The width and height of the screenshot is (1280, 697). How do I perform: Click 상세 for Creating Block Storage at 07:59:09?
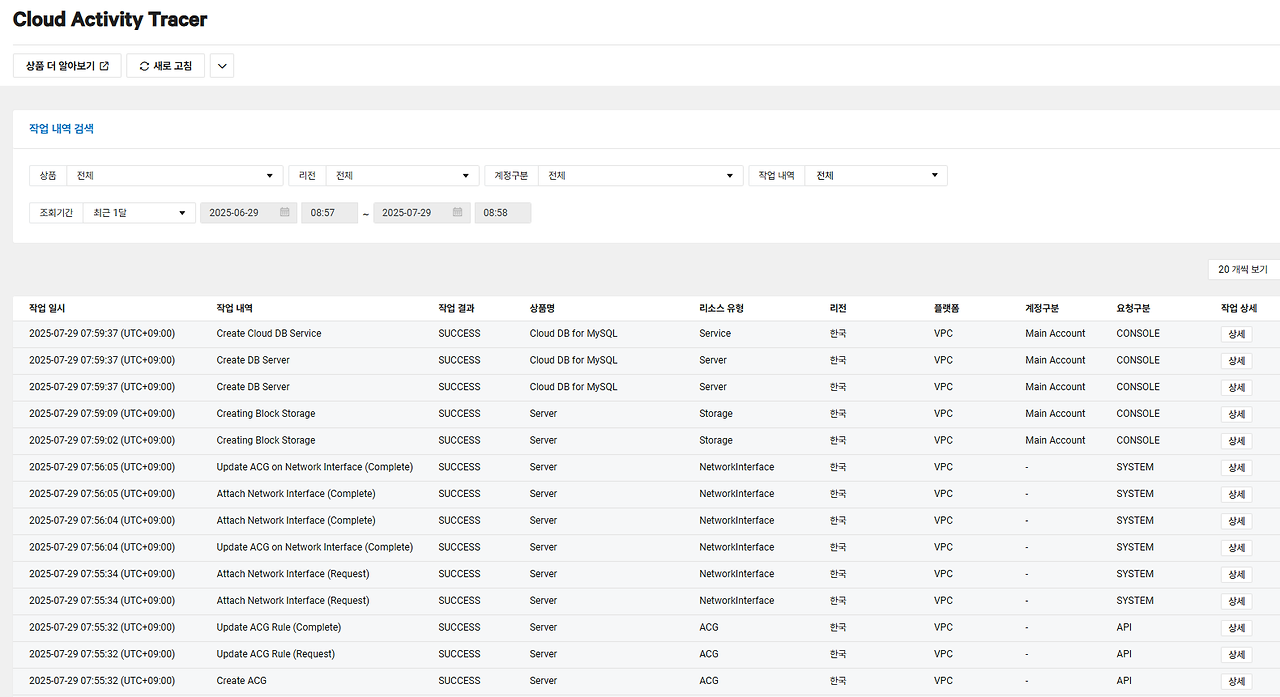pyautogui.click(x=1236, y=414)
